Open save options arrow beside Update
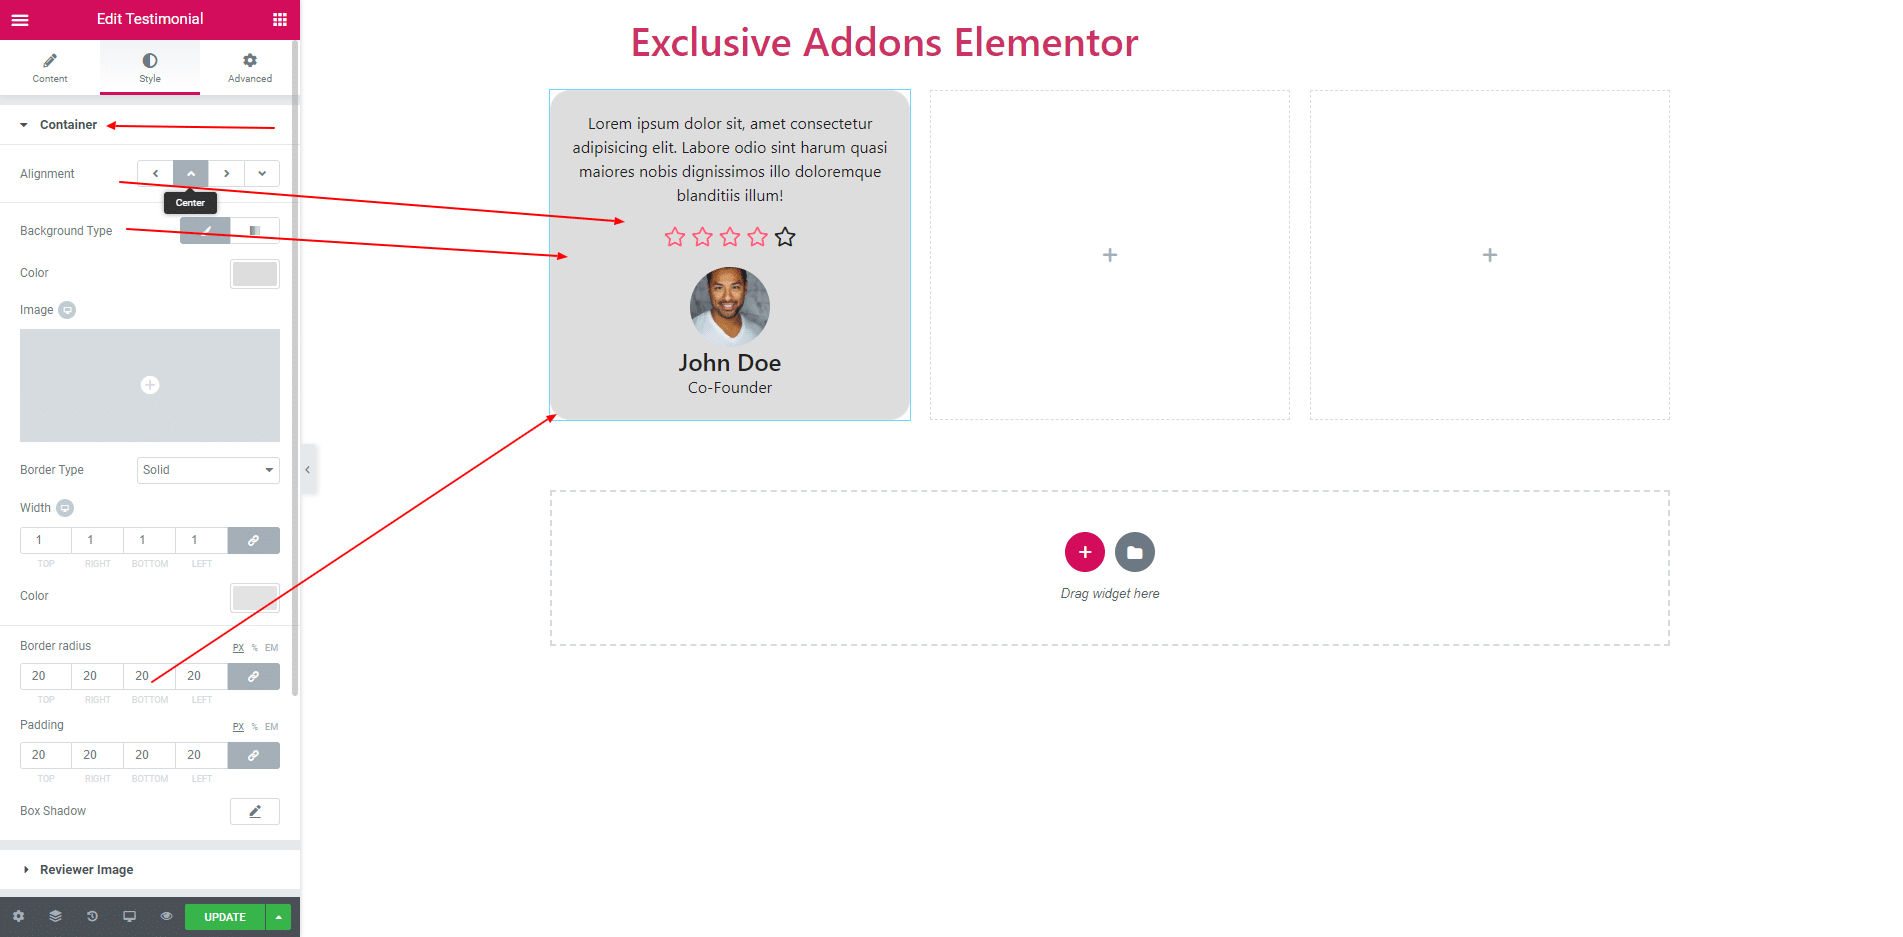Viewport: 1903px width, 937px height. tap(279, 917)
